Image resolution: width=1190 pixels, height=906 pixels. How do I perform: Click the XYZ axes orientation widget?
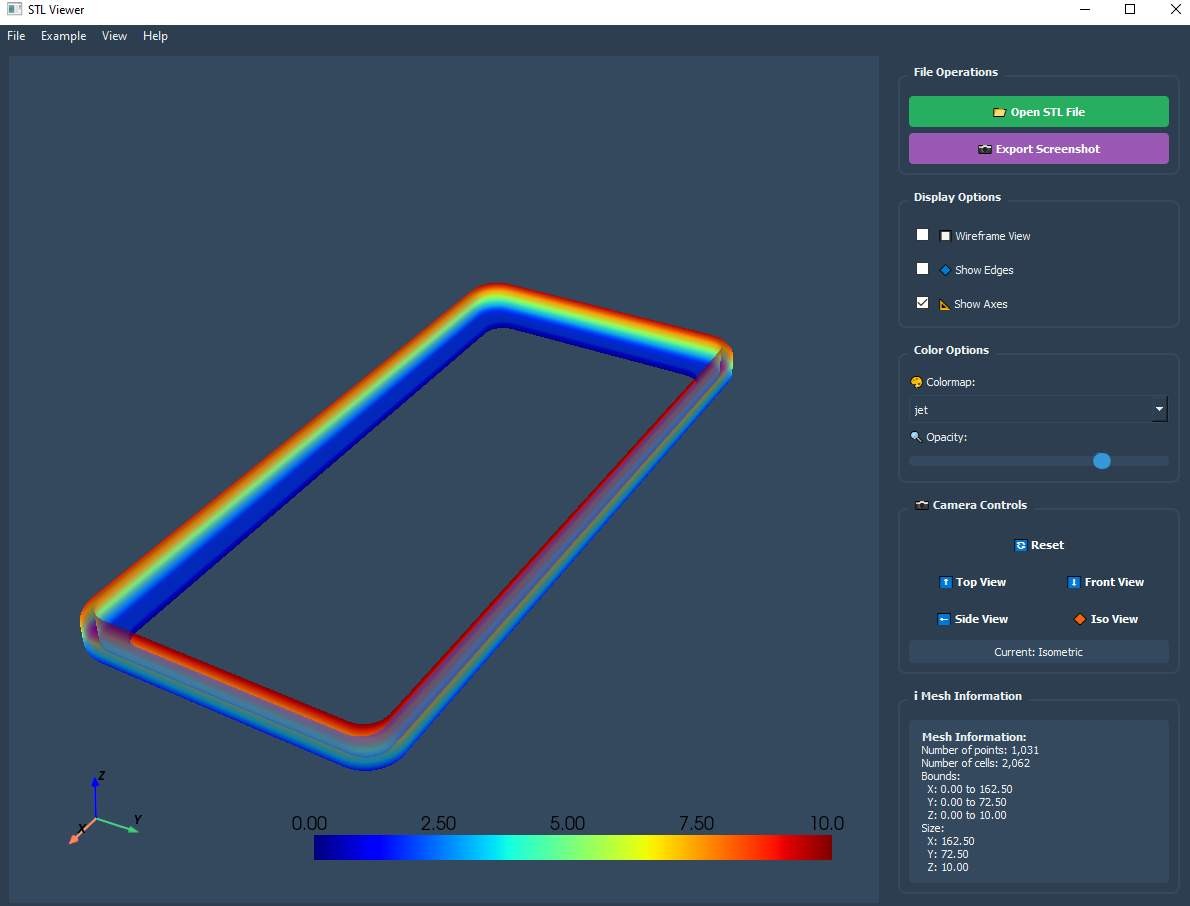(100, 810)
